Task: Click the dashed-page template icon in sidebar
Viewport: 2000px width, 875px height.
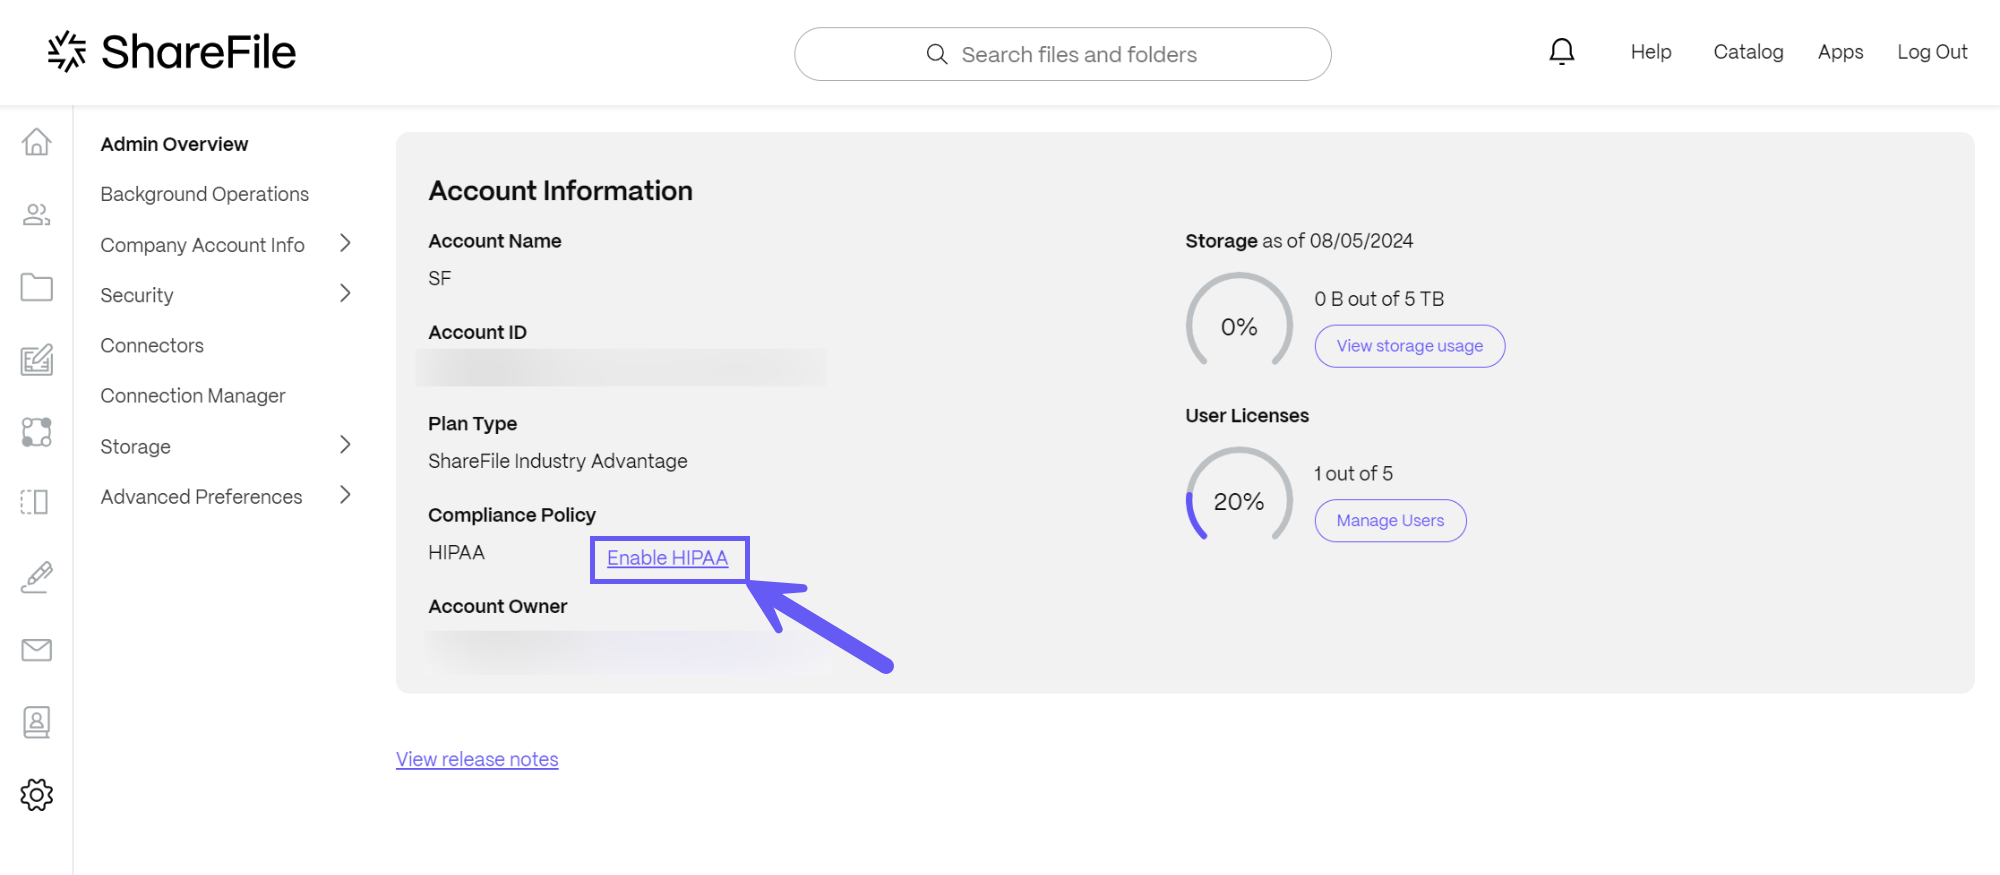Action: coord(36,502)
